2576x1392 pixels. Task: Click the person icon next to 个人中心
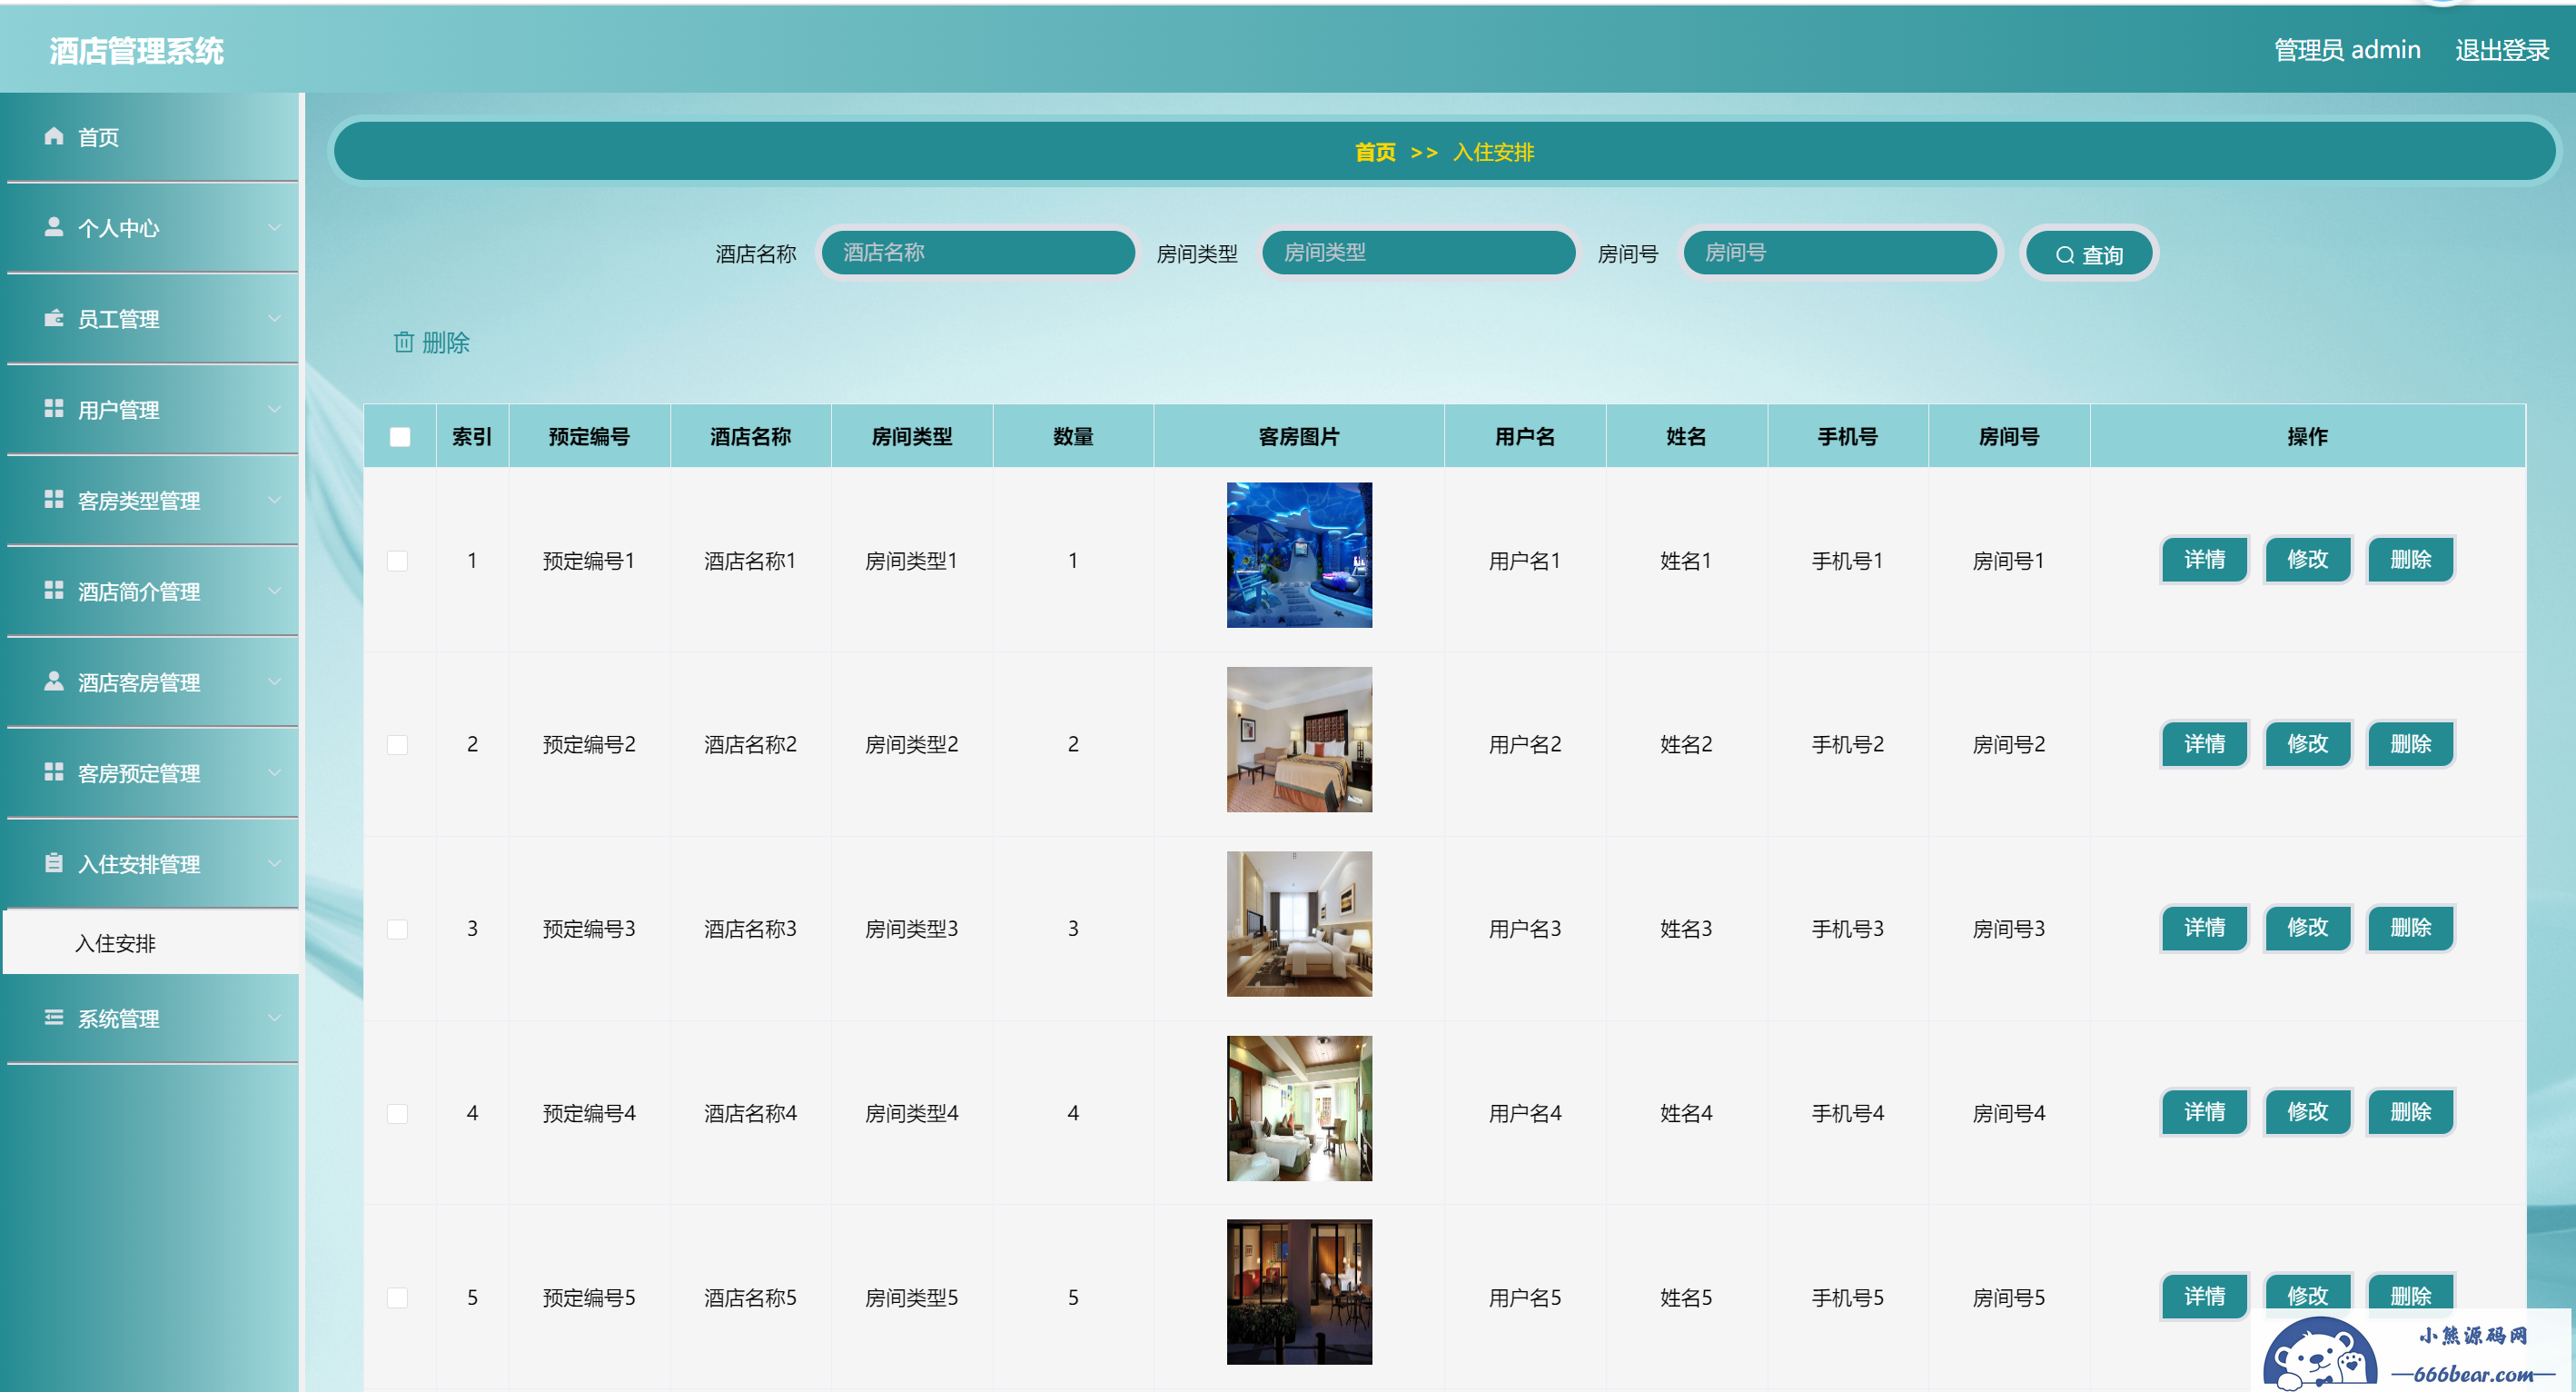54,227
